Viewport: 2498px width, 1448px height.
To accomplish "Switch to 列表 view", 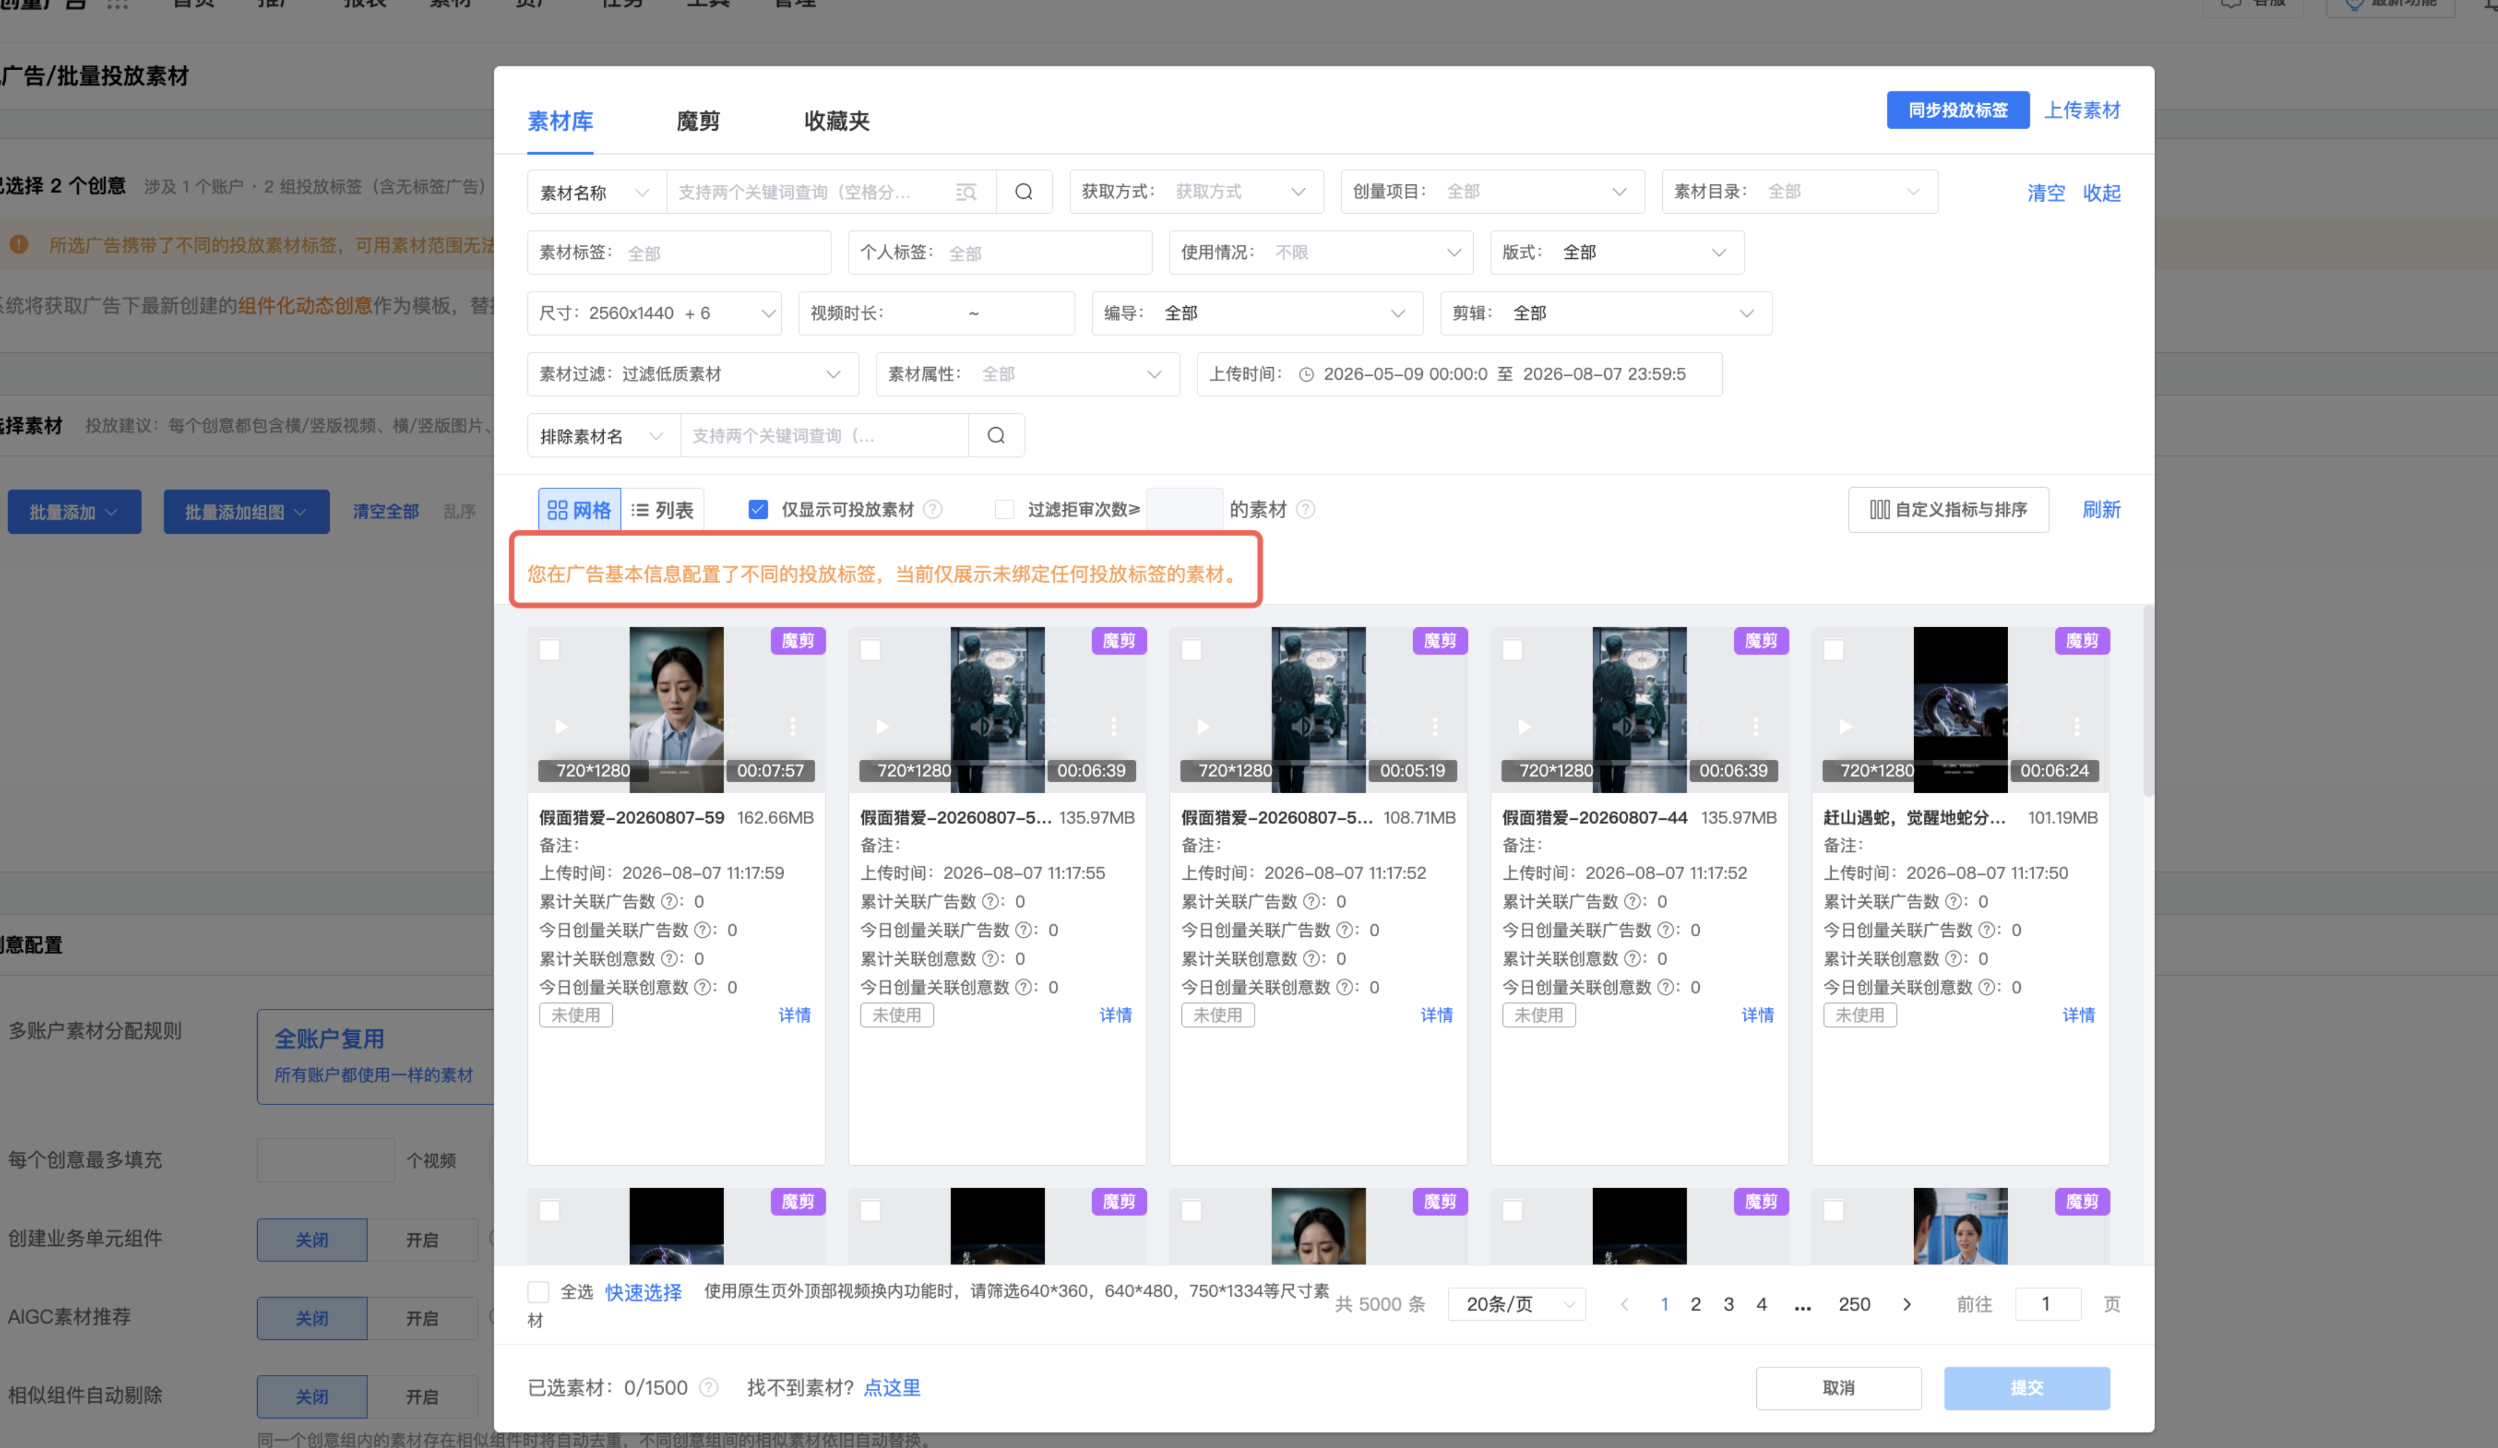I will click(662, 509).
